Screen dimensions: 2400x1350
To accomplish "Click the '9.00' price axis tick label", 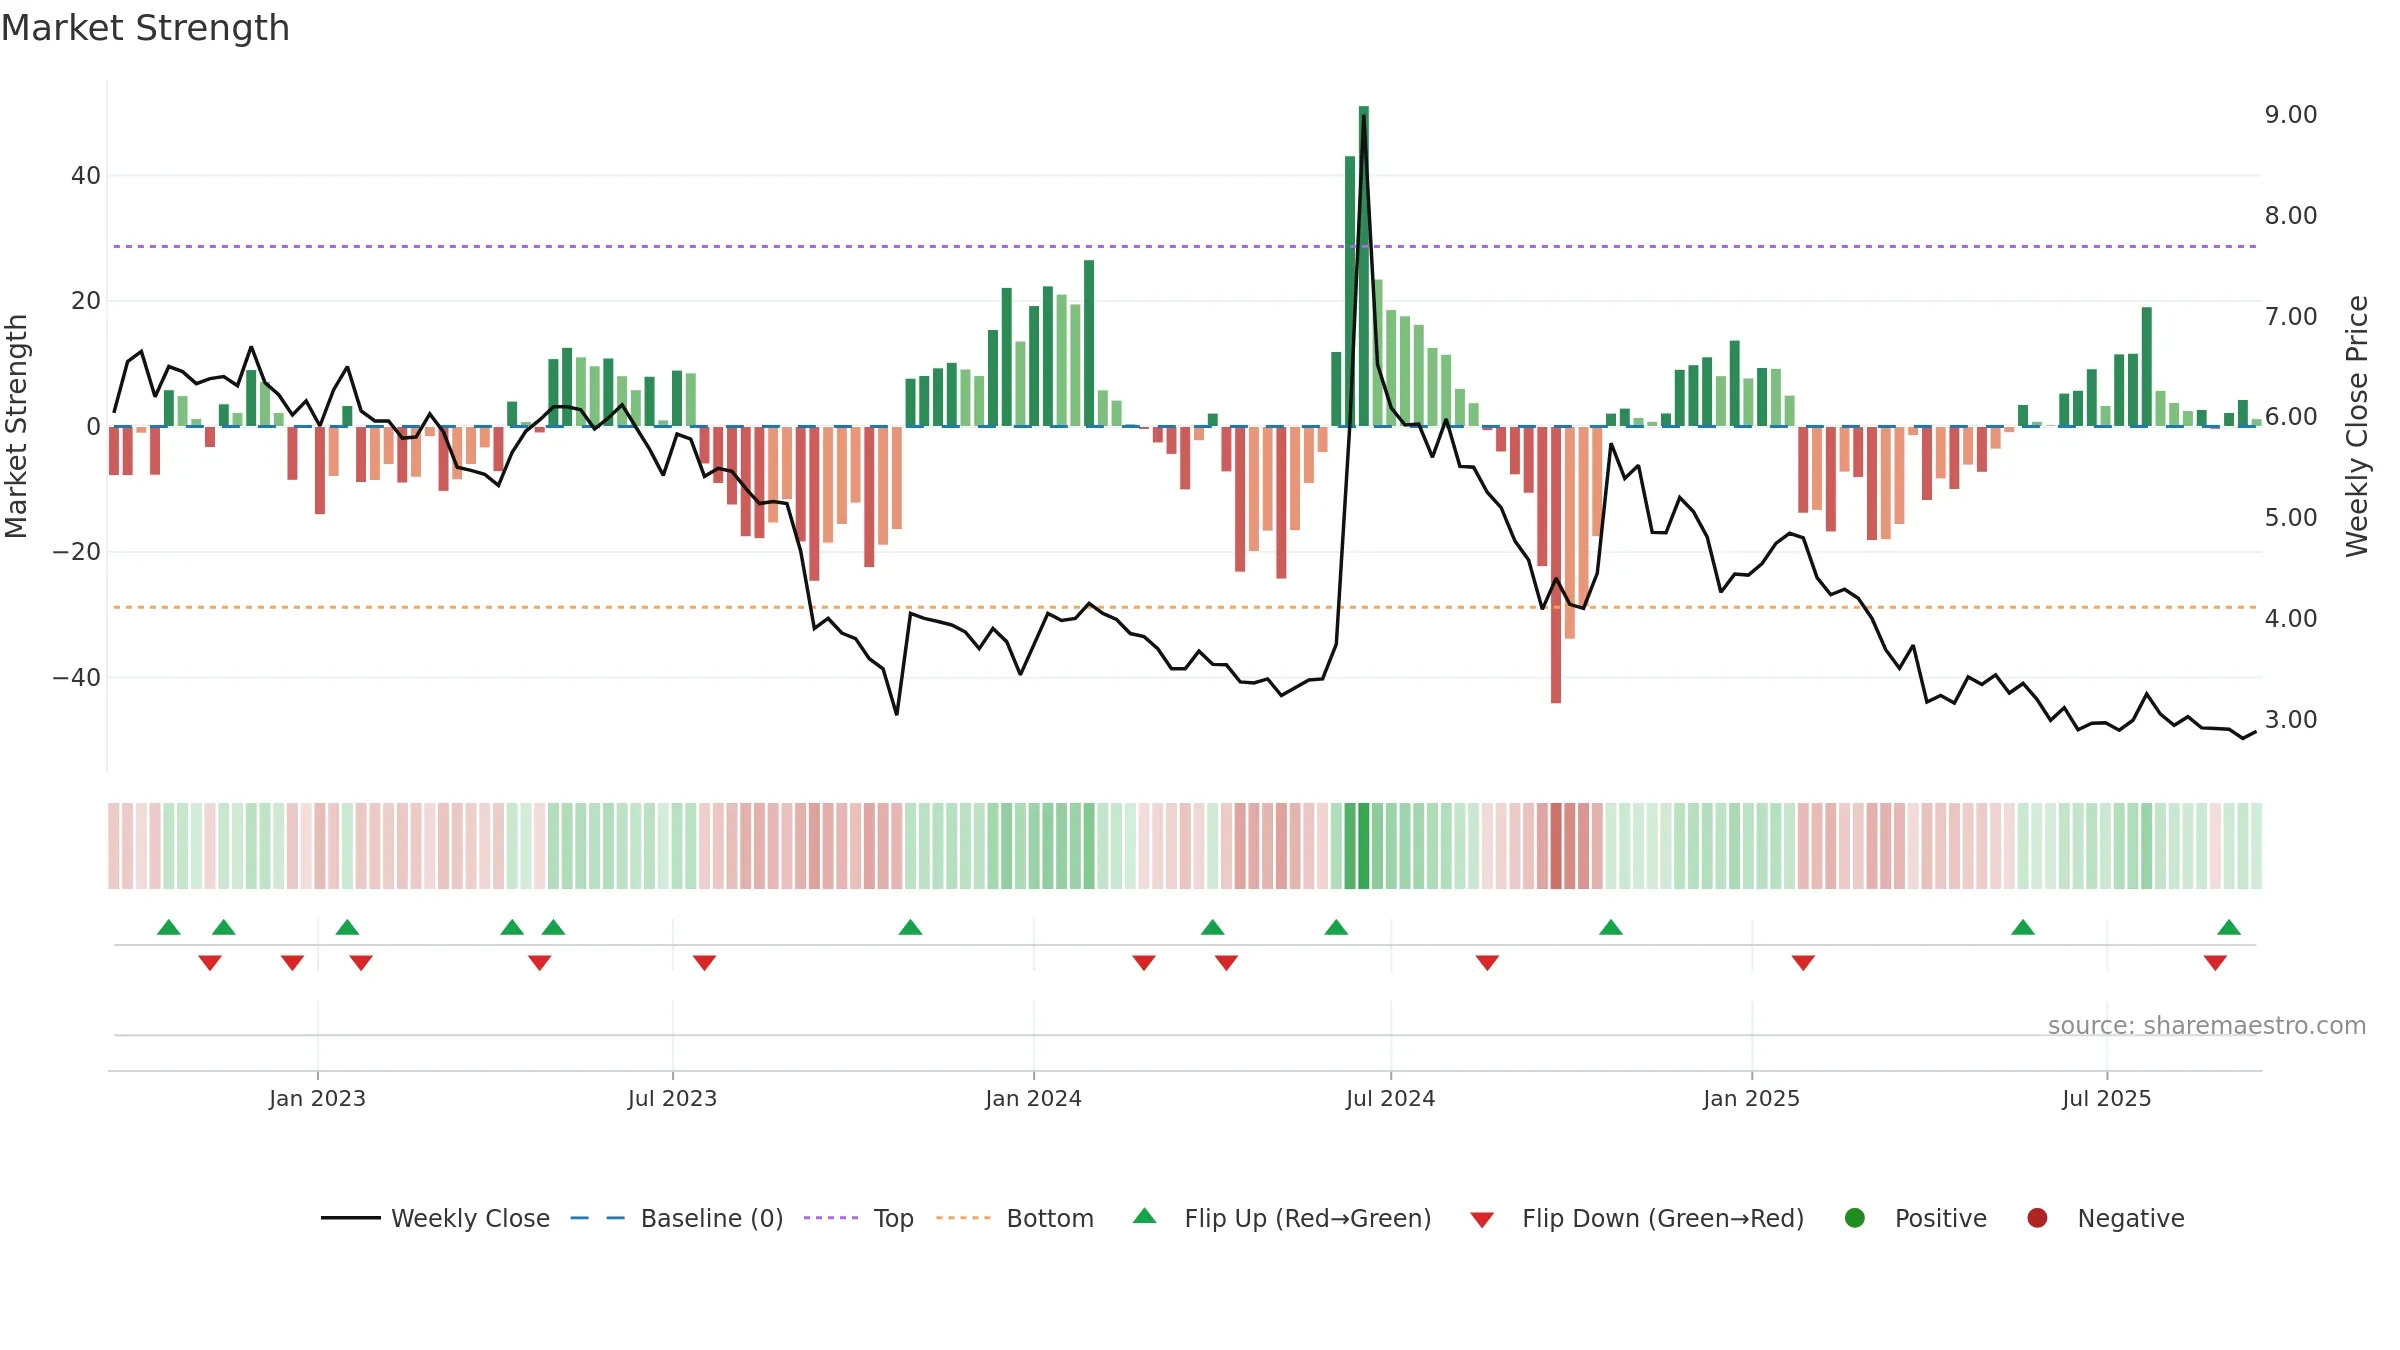I will tap(2291, 115).
